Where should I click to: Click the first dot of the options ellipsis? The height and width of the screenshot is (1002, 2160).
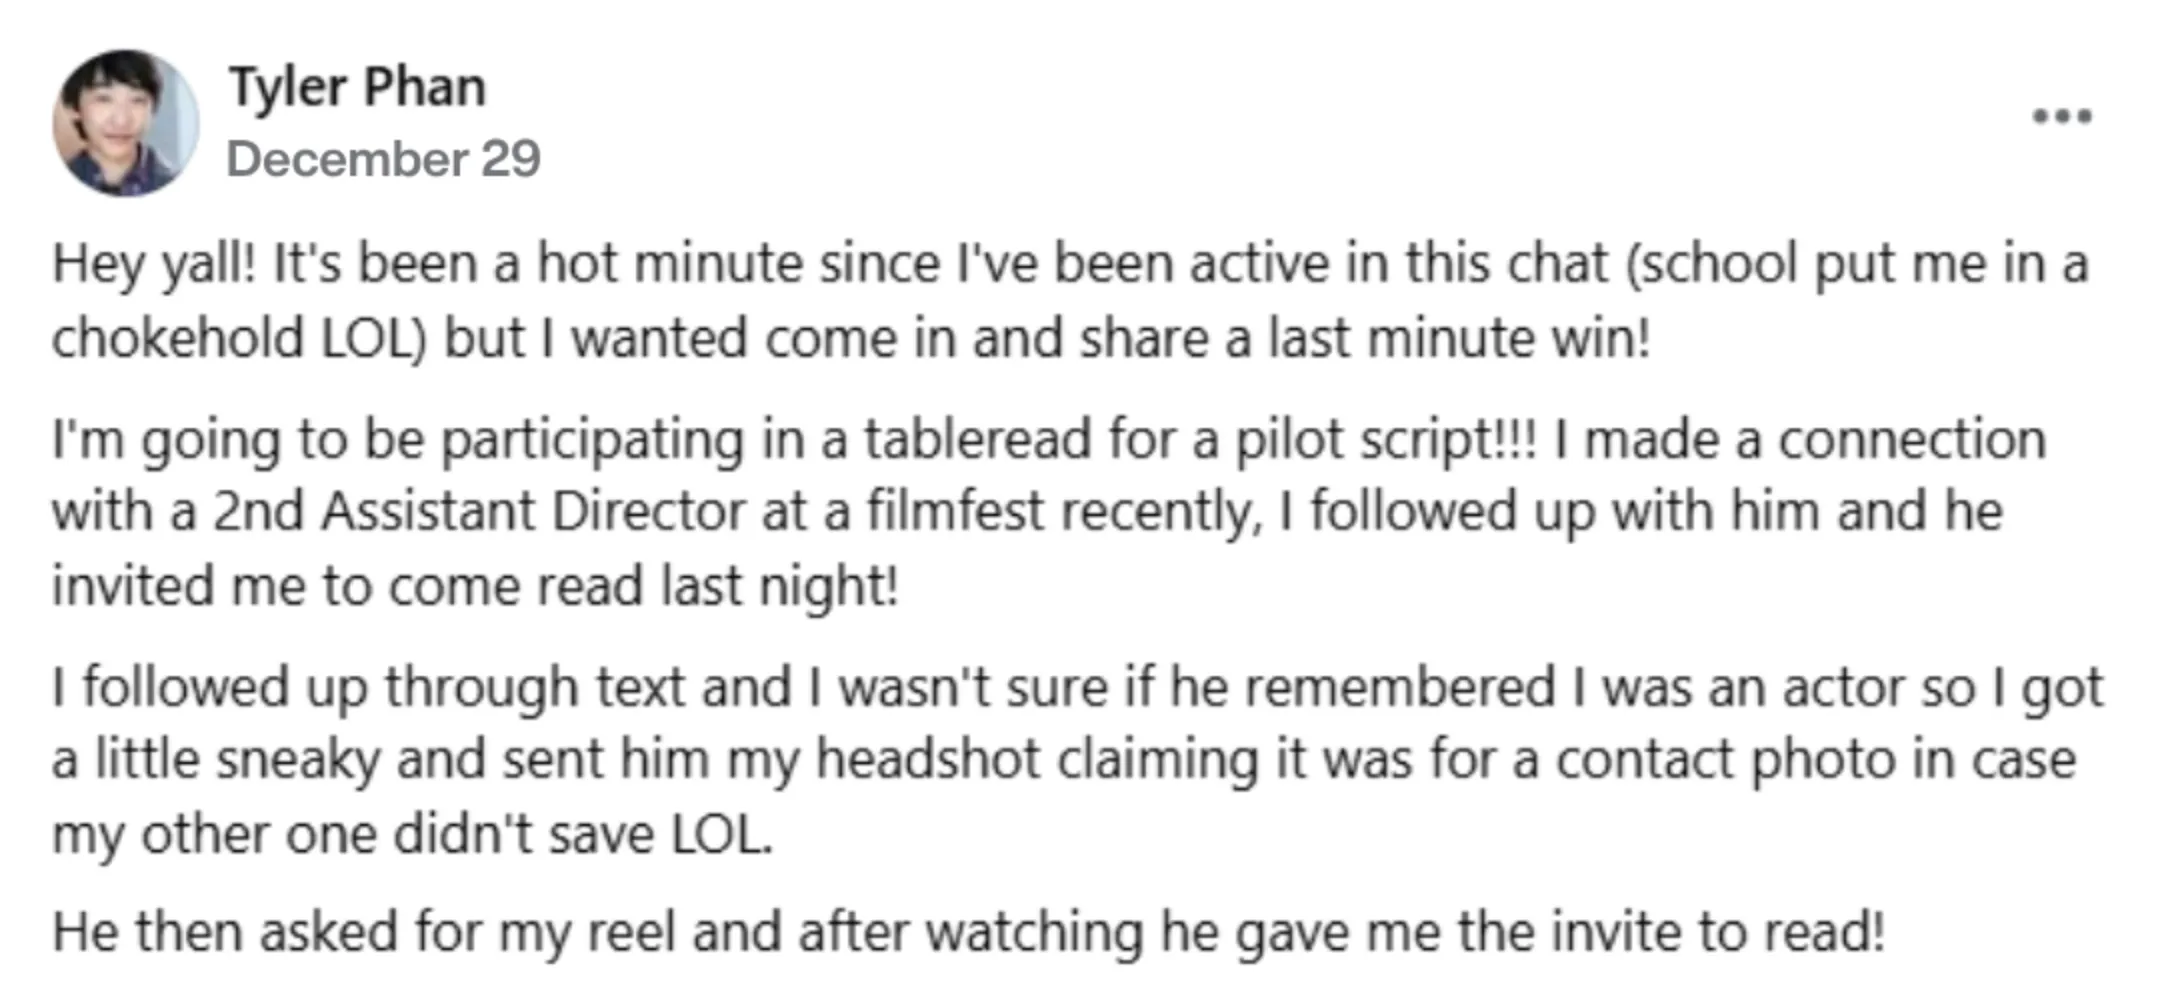click(x=2040, y=116)
